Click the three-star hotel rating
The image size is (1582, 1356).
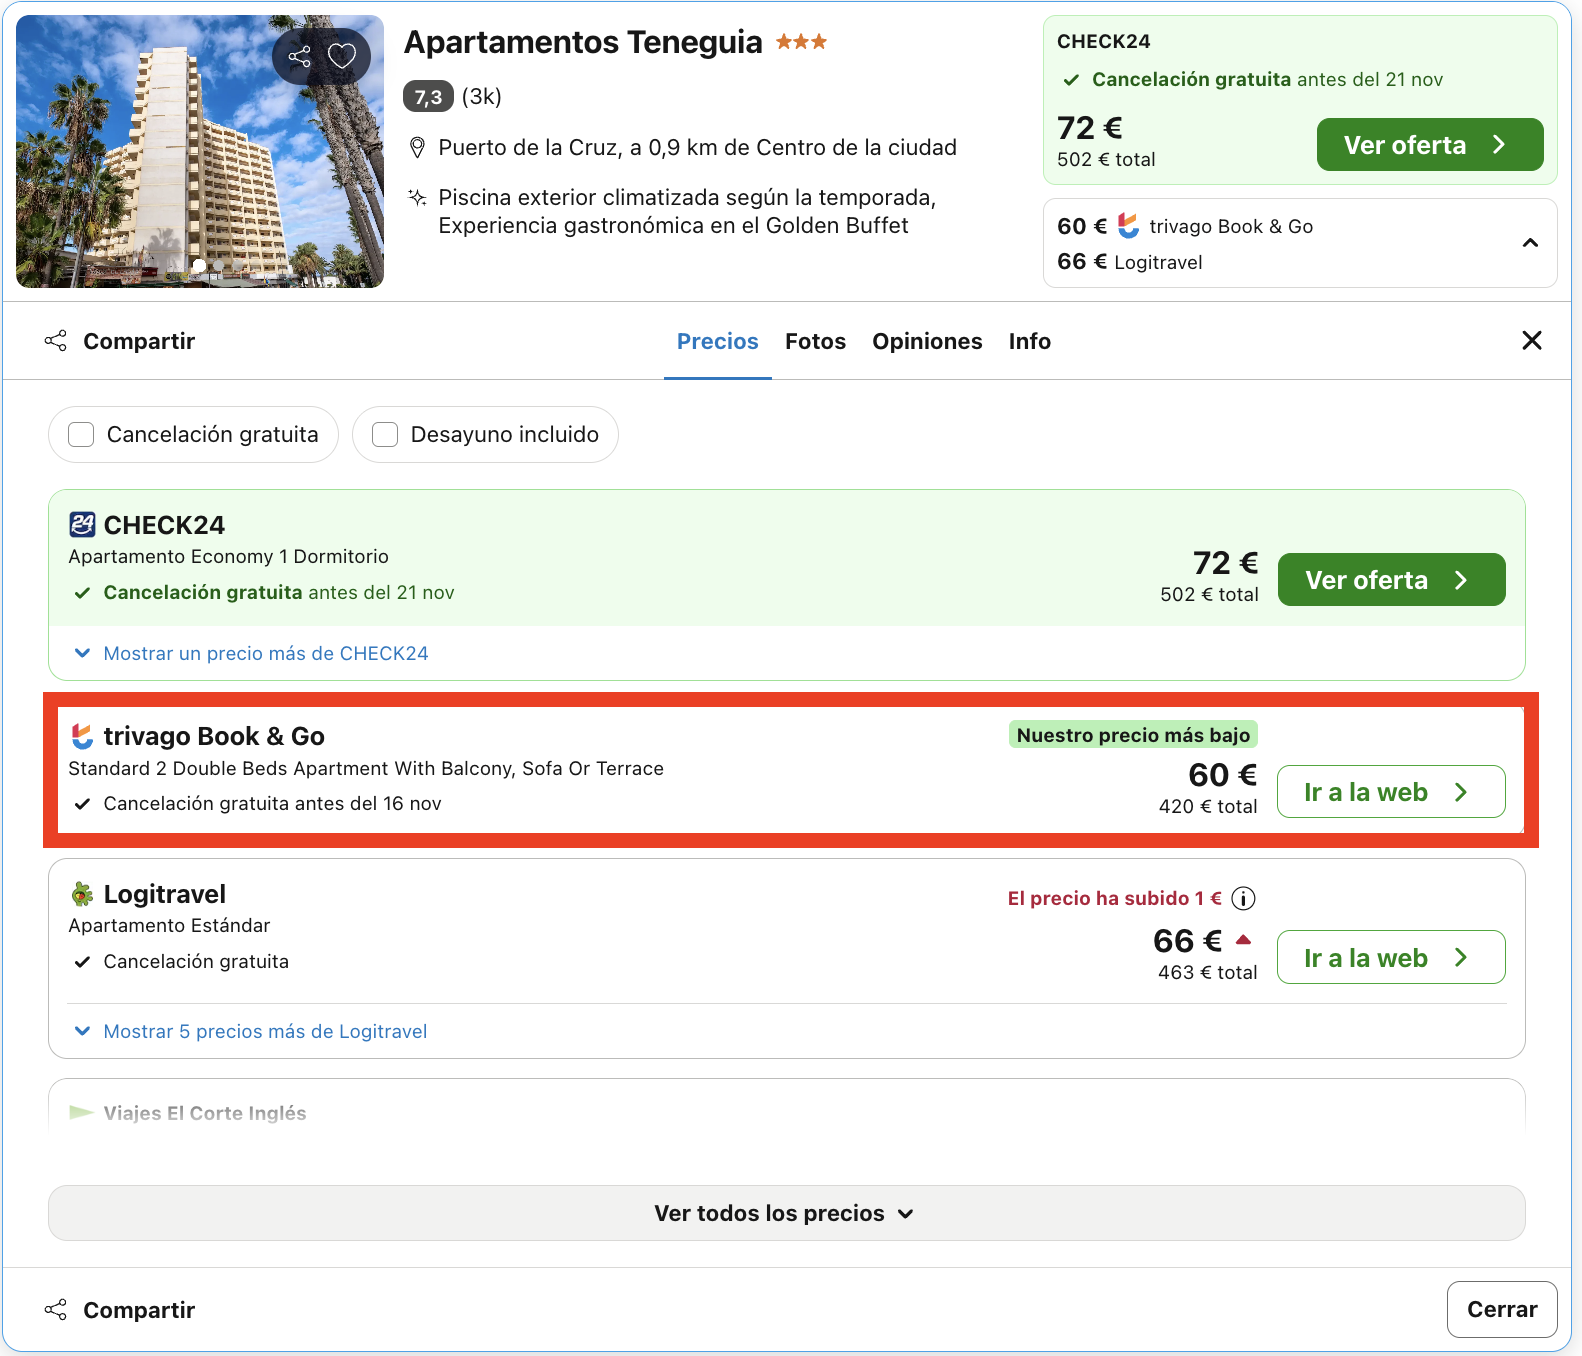pyautogui.click(x=802, y=42)
